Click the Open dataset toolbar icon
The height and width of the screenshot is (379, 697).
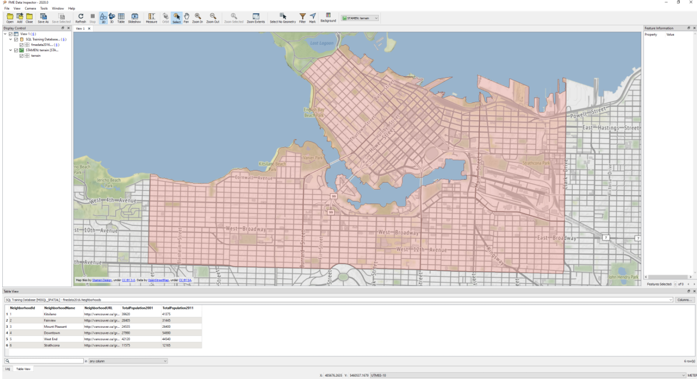coord(10,18)
